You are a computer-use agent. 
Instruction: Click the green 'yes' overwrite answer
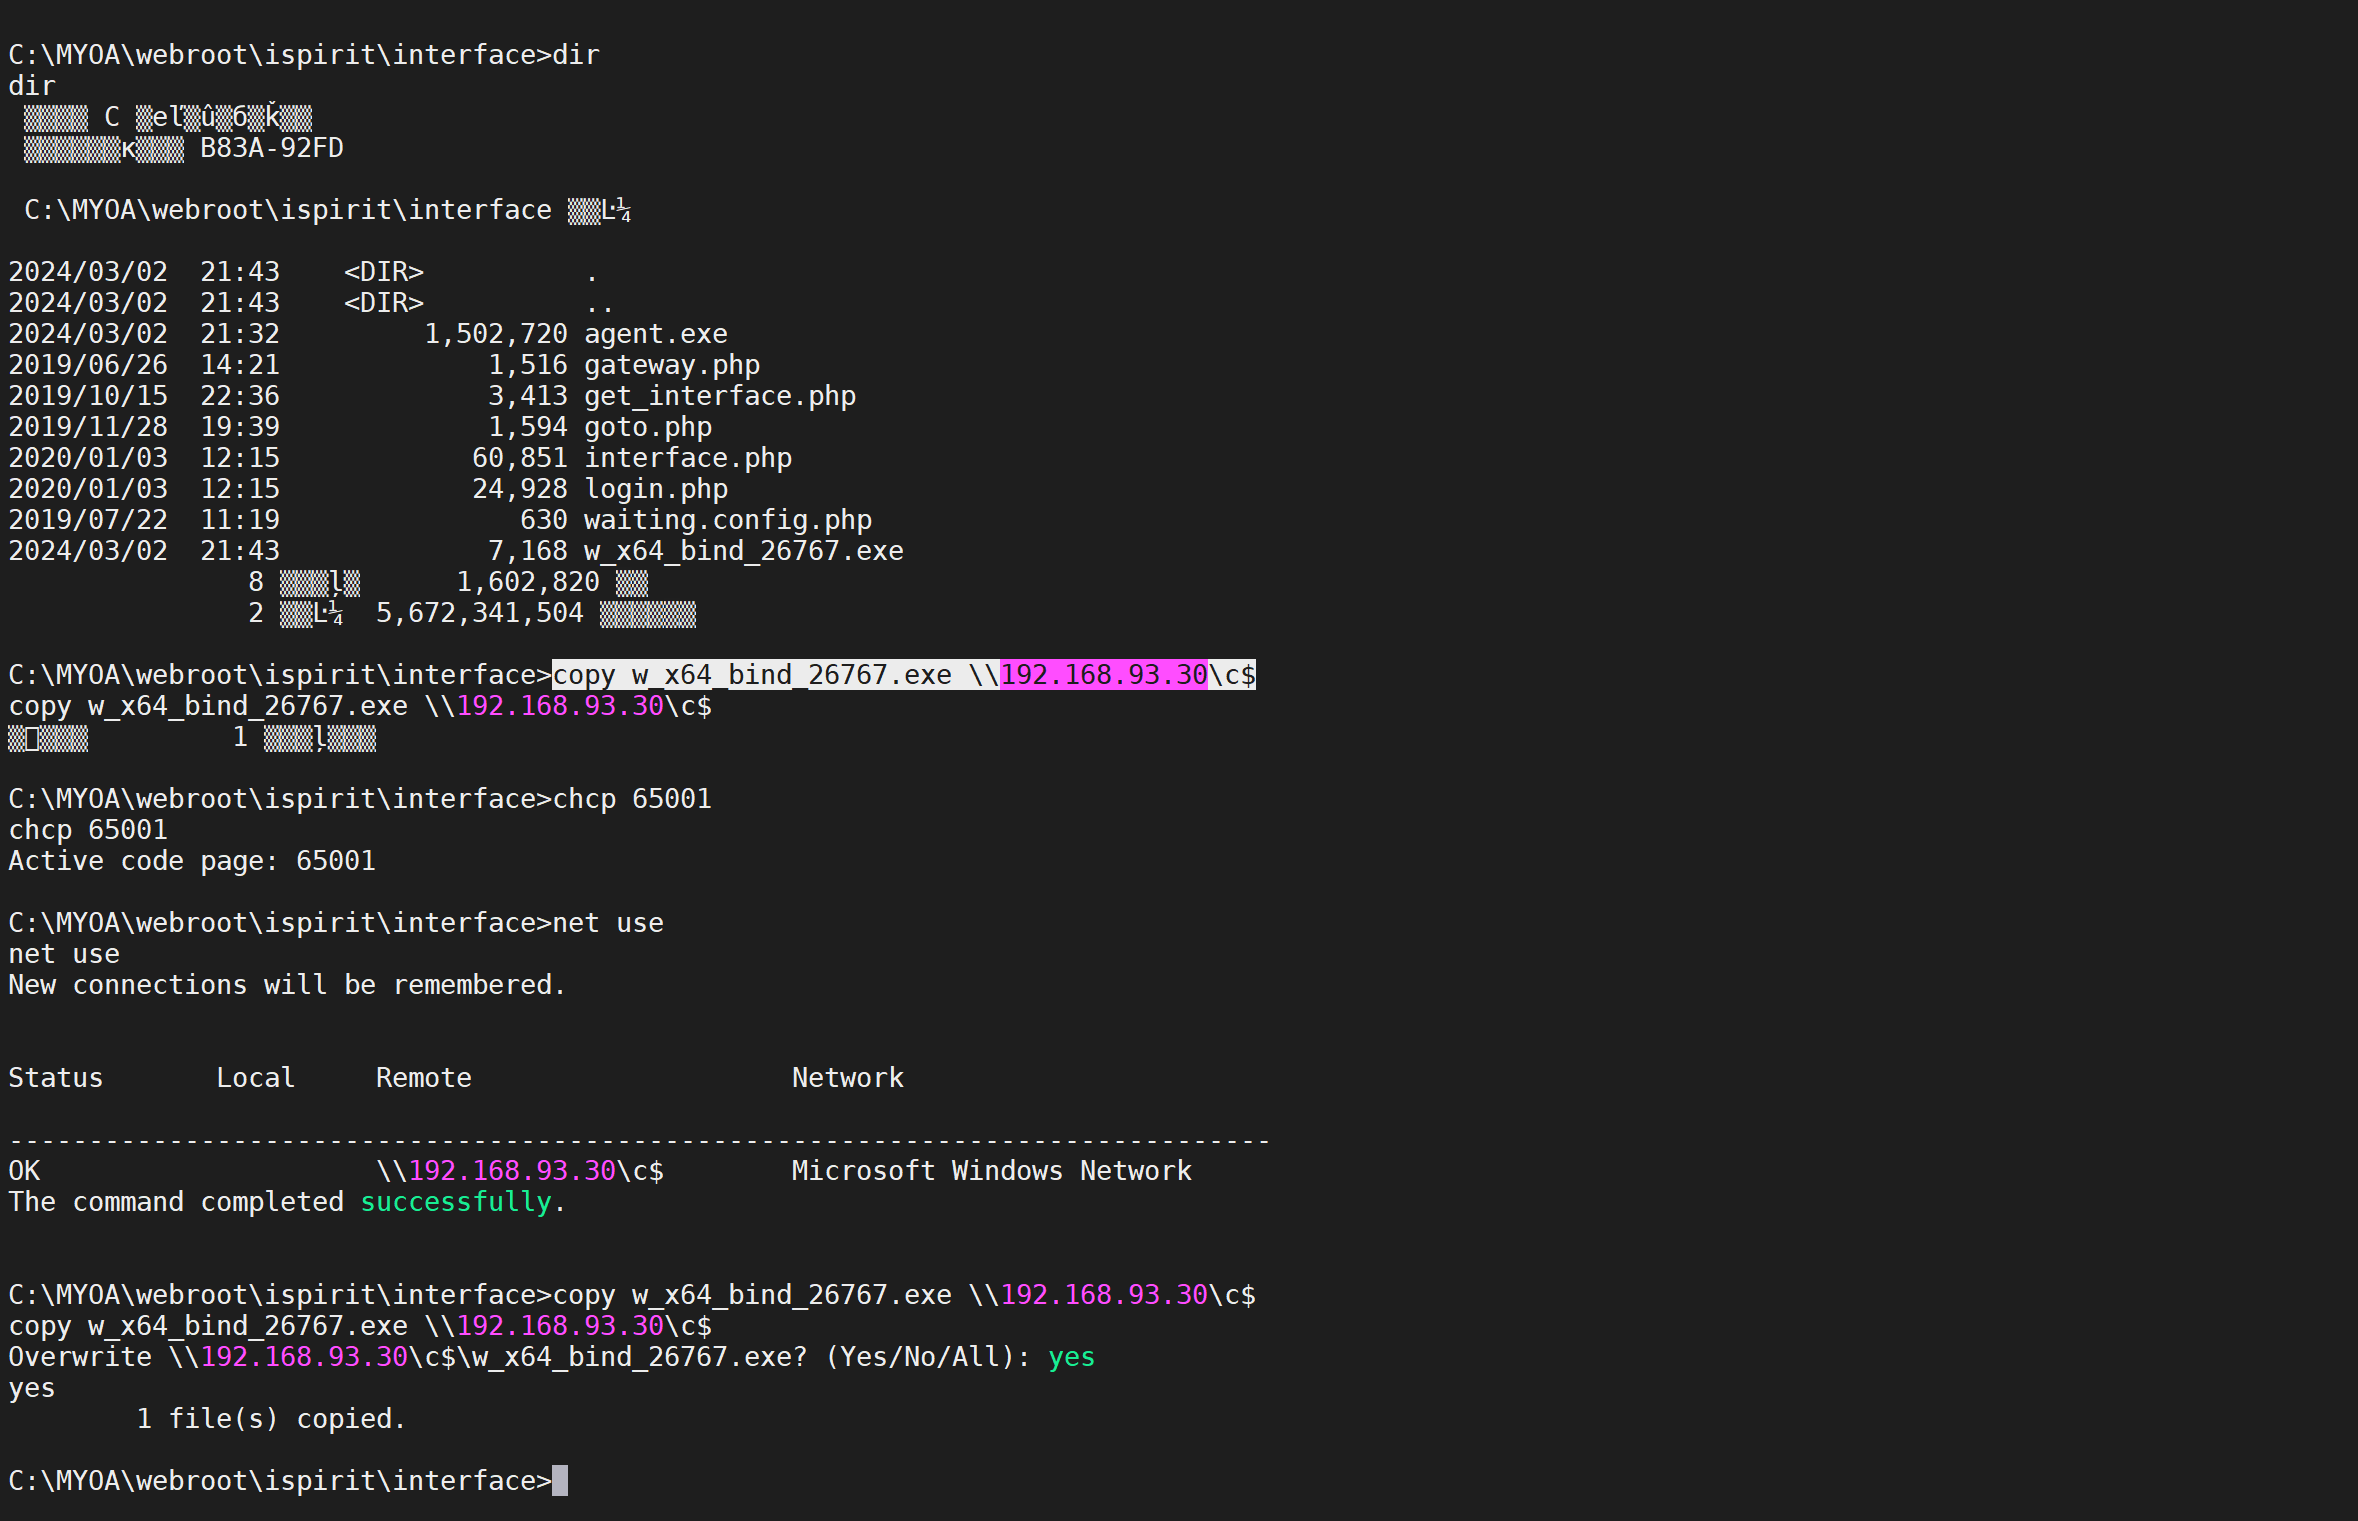pos(1071,1357)
